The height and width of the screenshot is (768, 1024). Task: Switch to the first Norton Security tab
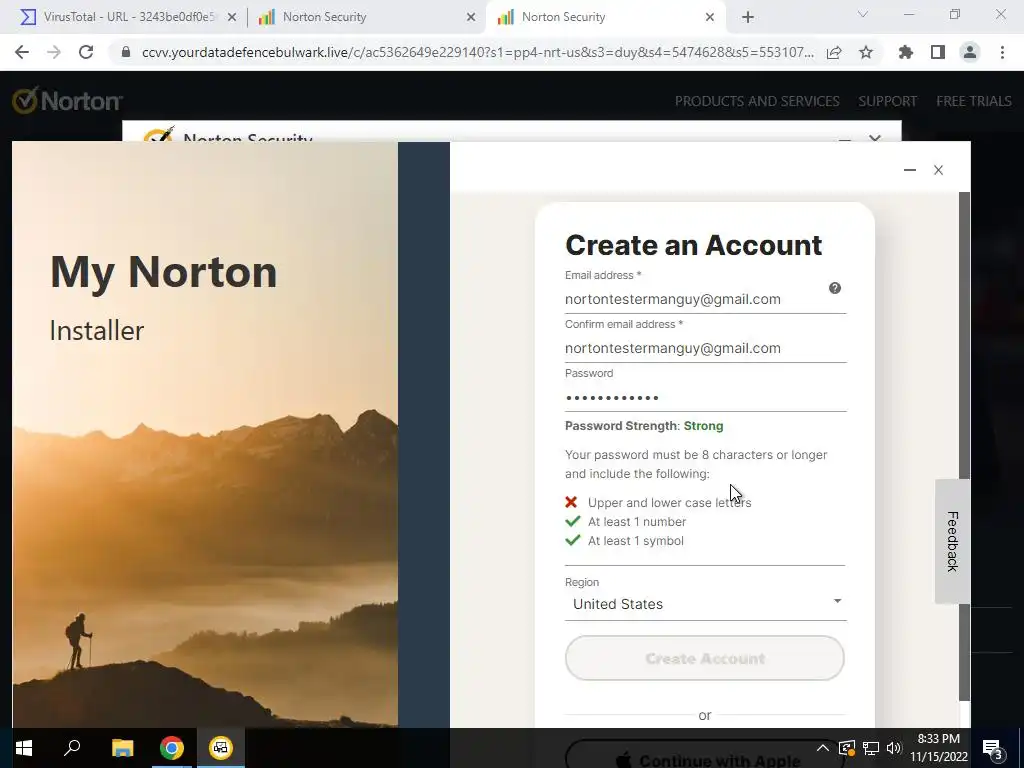pyautogui.click(x=366, y=17)
